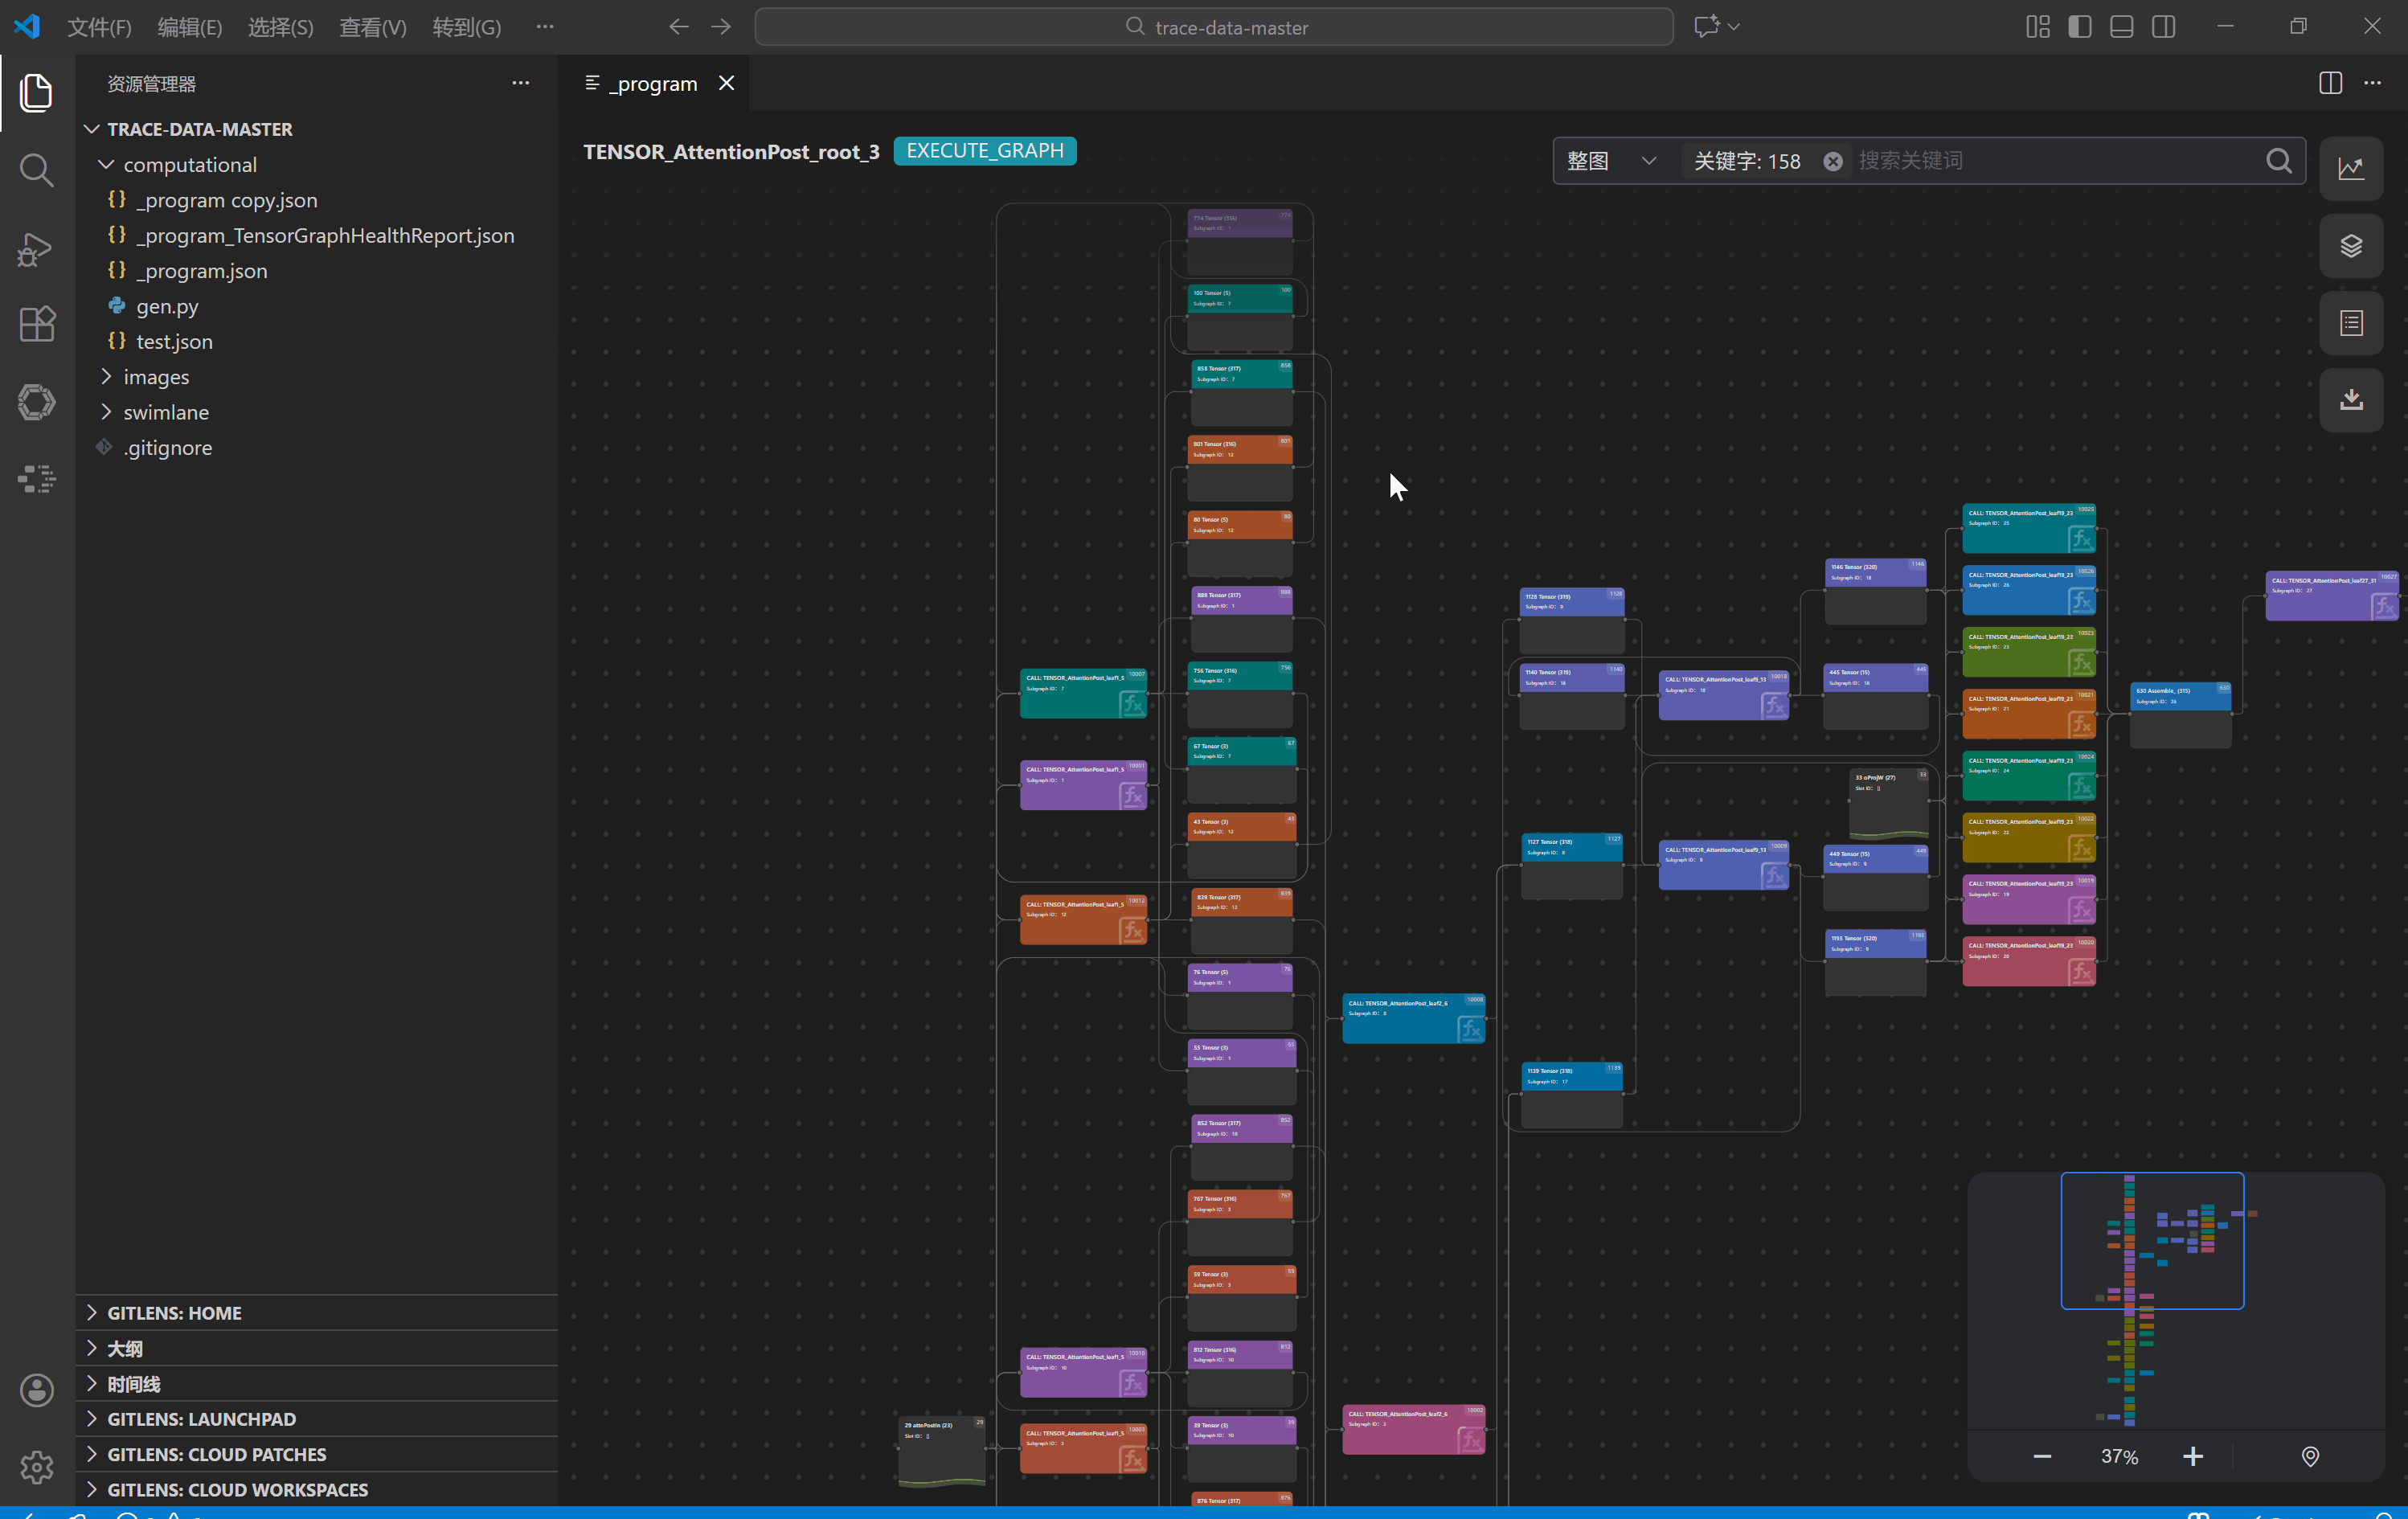Image resolution: width=2408 pixels, height=1519 pixels.
Task: Click the chart line icon in graph toolbar
Action: tap(2350, 168)
